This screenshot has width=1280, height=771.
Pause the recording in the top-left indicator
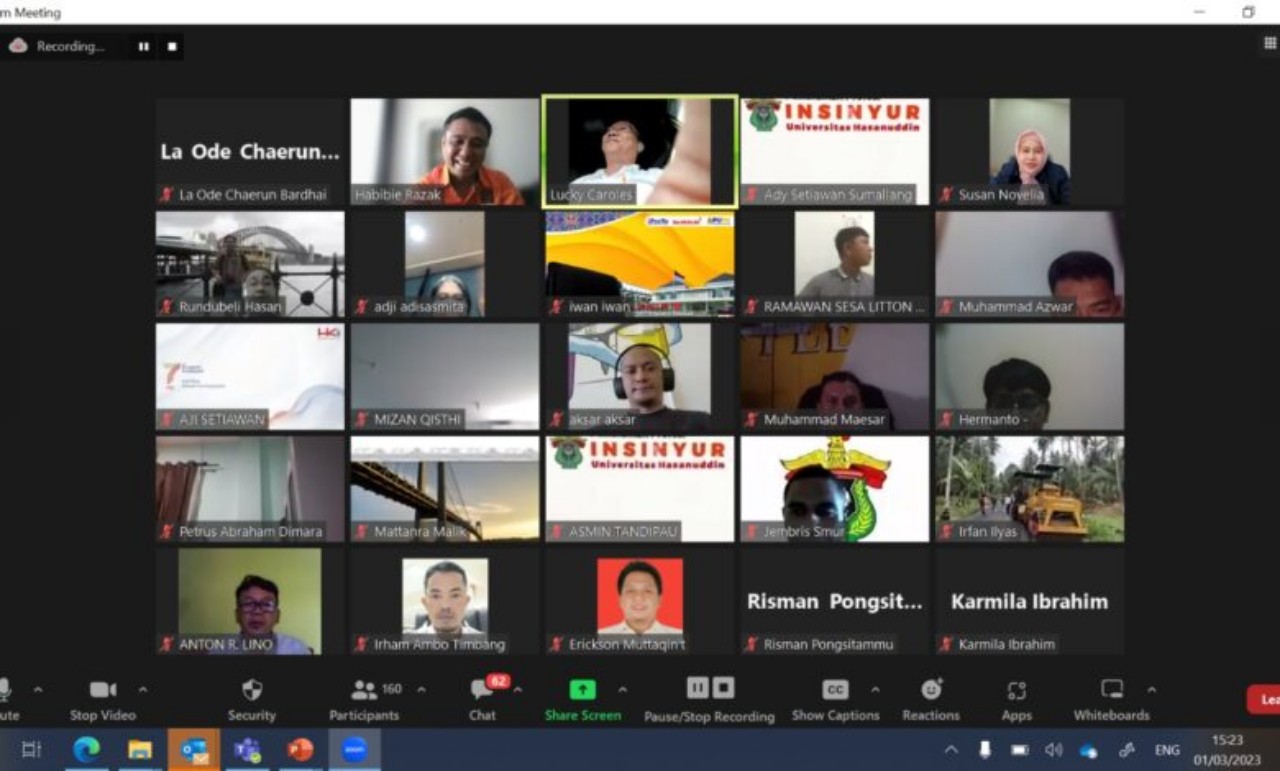144,46
